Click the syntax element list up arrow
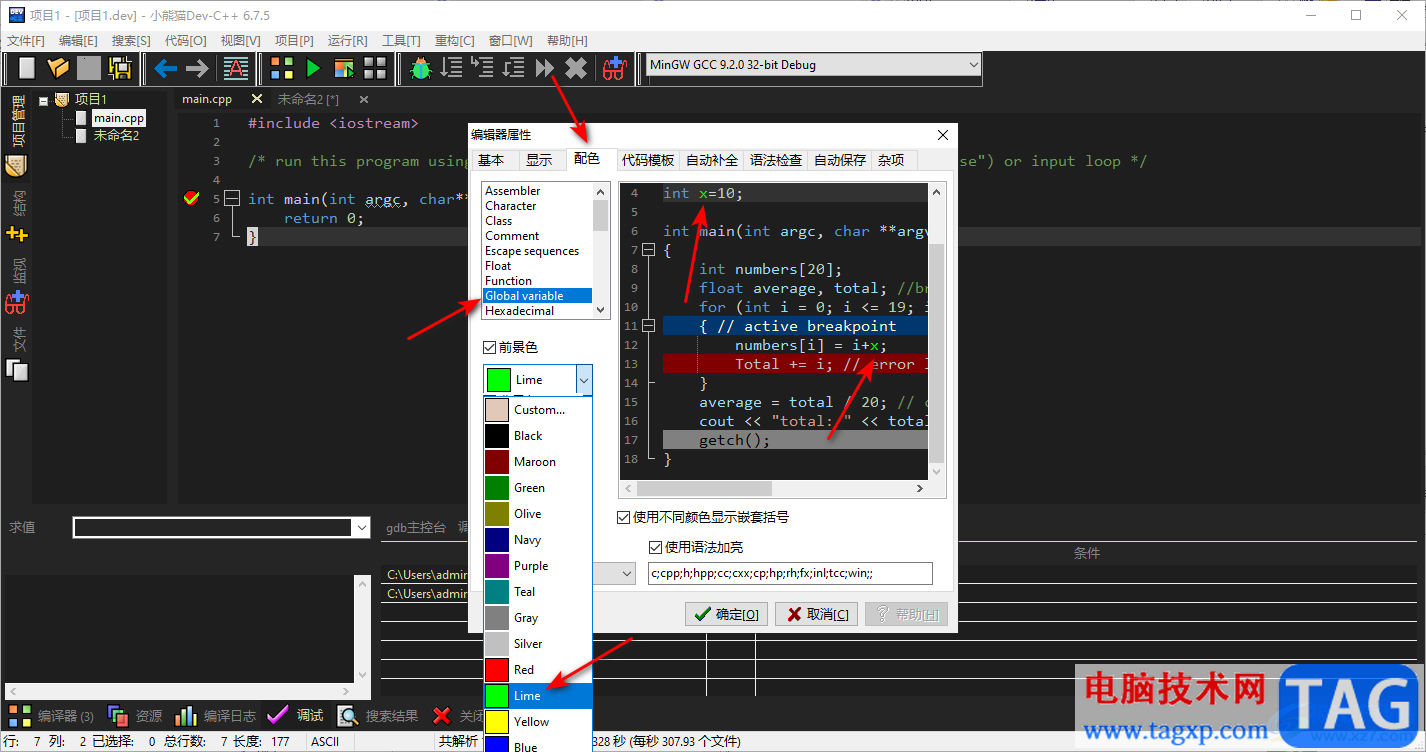The width and height of the screenshot is (1426, 752). [601, 191]
